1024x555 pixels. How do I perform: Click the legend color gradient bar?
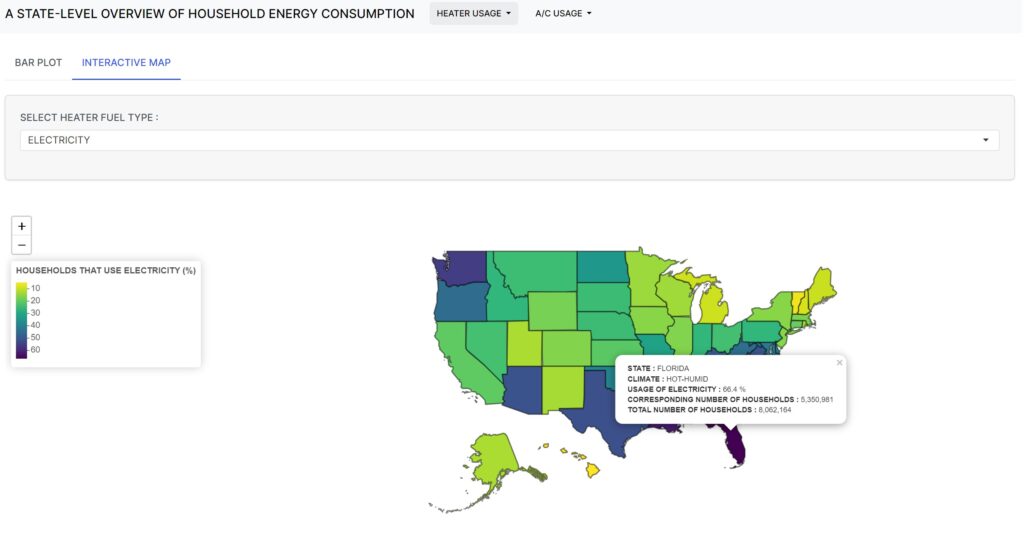click(x=22, y=320)
